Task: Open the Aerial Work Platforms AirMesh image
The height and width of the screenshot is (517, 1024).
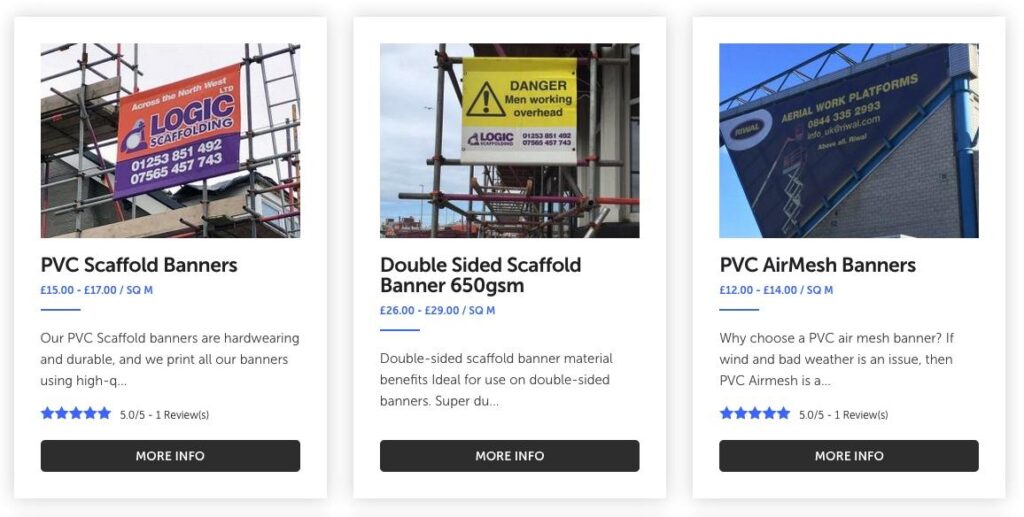Action: 848,140
